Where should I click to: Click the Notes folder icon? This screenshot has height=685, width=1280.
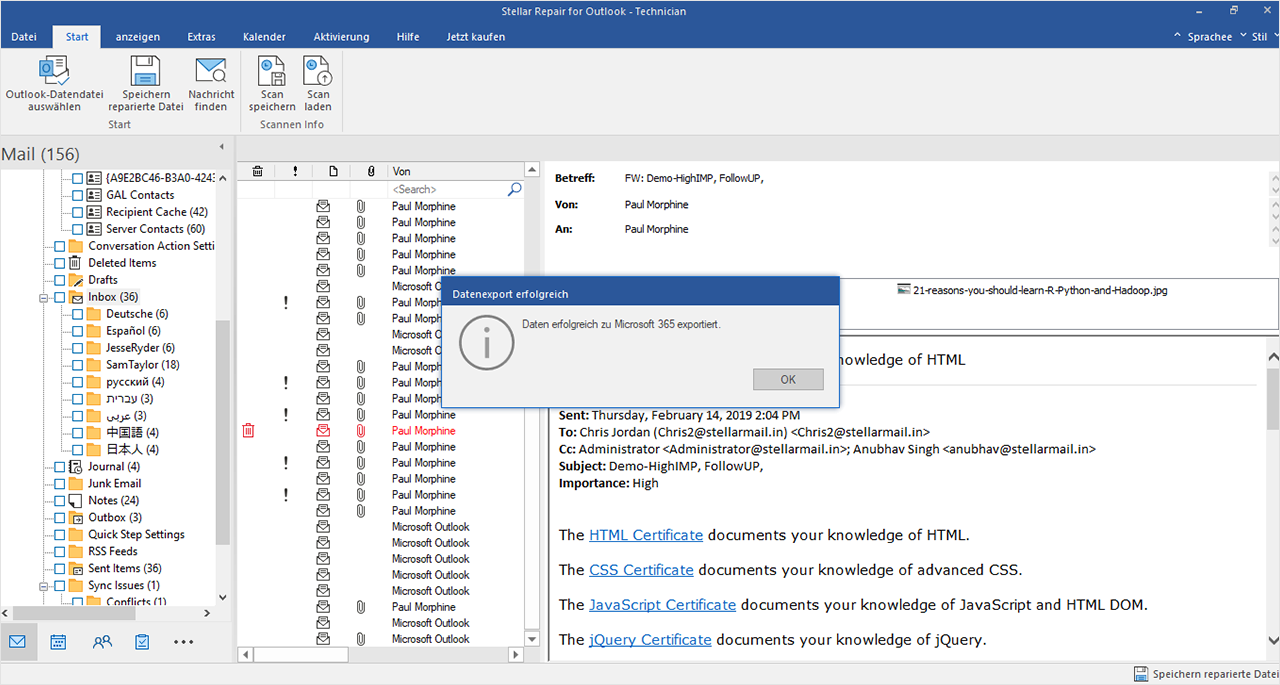coord(77,501)
